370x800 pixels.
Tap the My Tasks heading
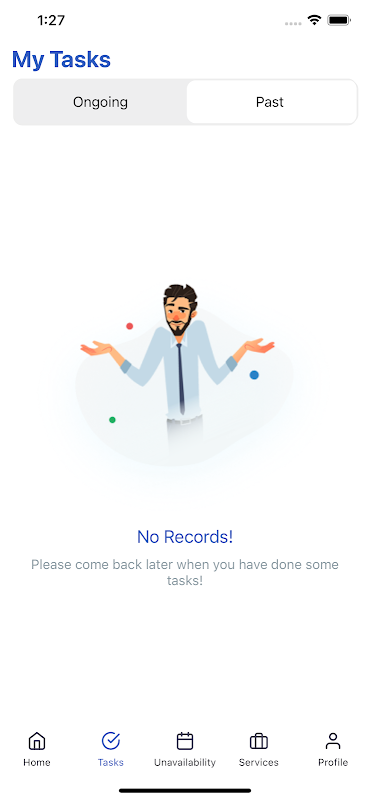[x=61, y=60]
